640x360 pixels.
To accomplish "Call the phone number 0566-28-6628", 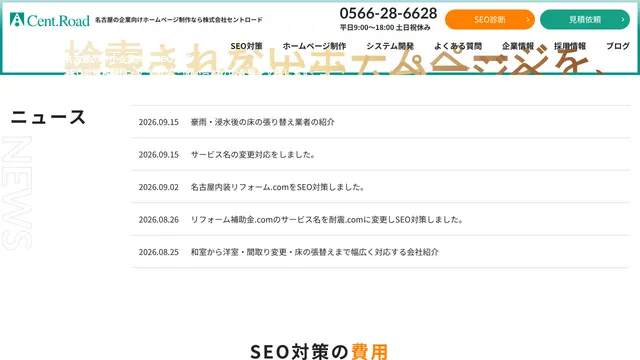I will point(388,13).
